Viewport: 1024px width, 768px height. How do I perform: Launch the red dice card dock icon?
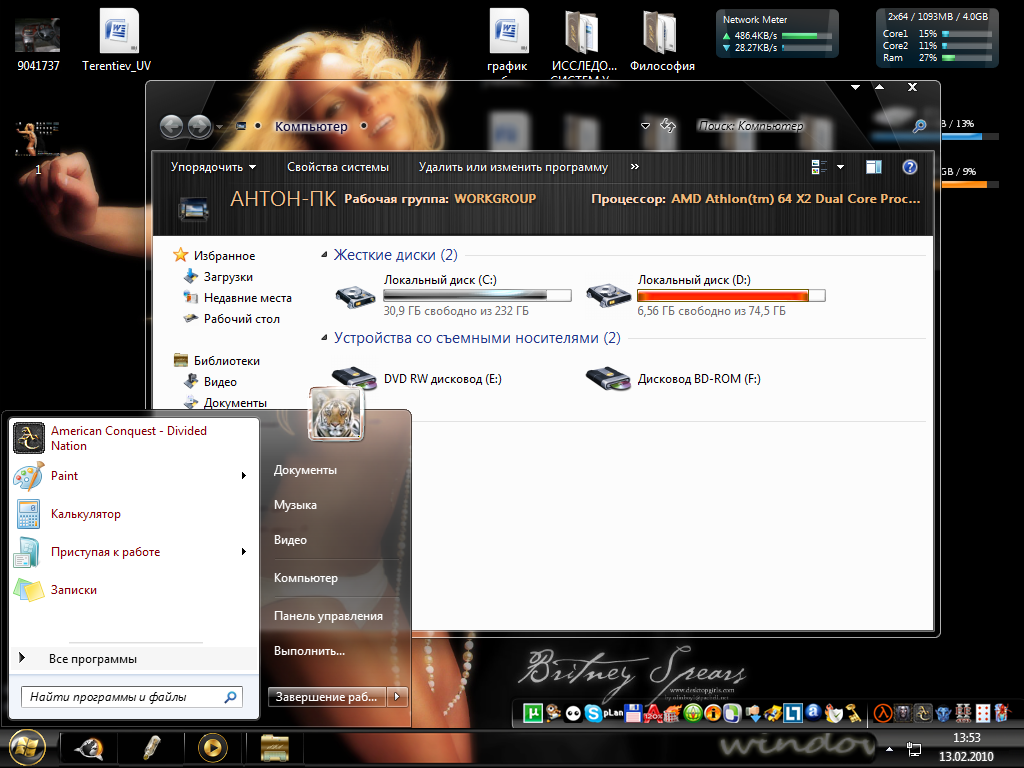point(983,713)
